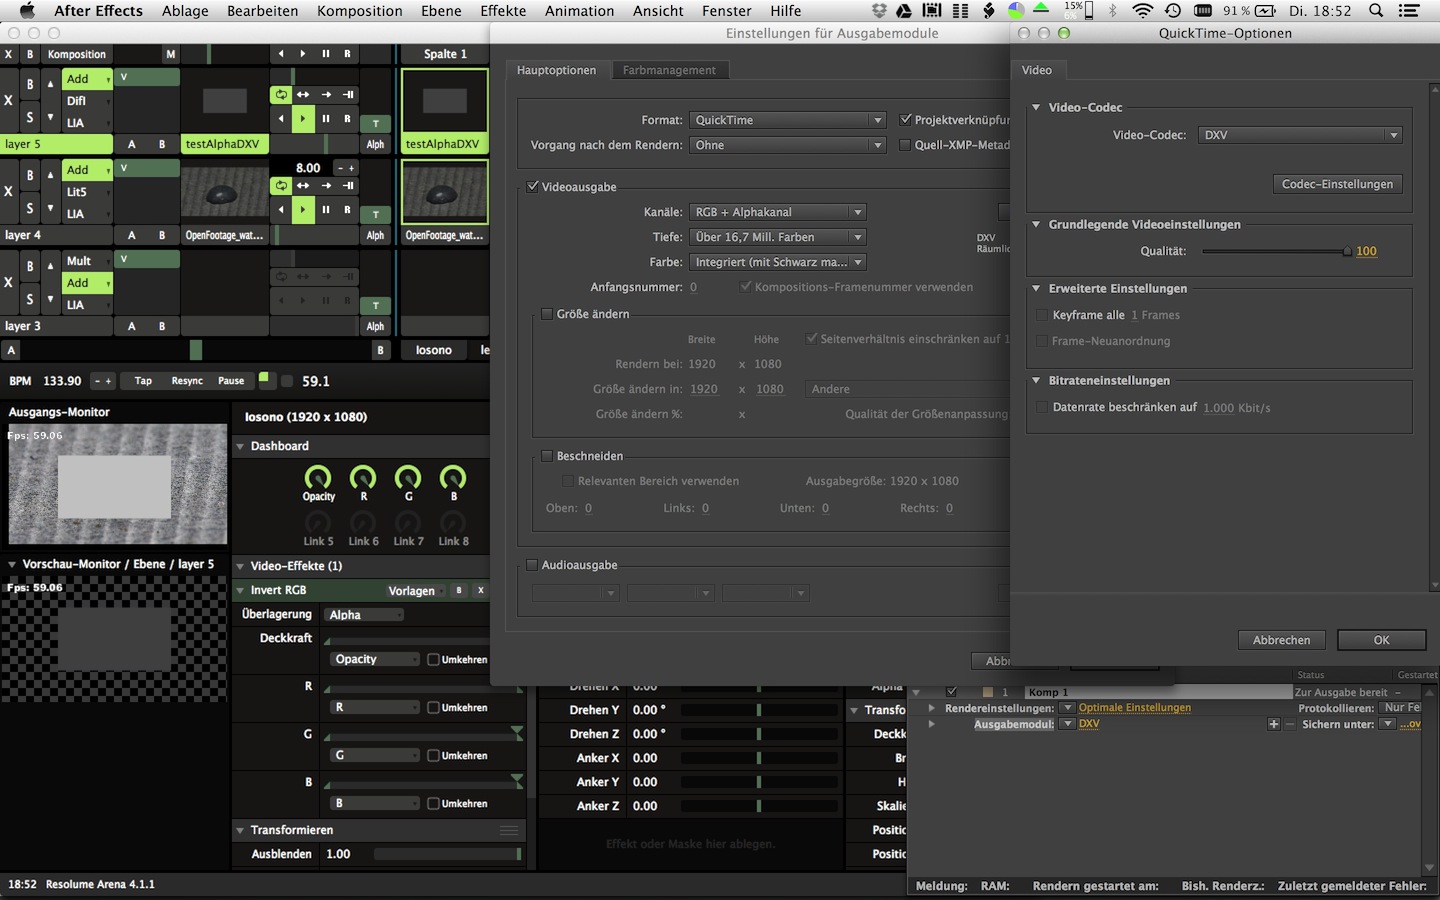Collapse the Dashboard section
Viewport: 1440px width, 900px height.
(x=241, y=446)
